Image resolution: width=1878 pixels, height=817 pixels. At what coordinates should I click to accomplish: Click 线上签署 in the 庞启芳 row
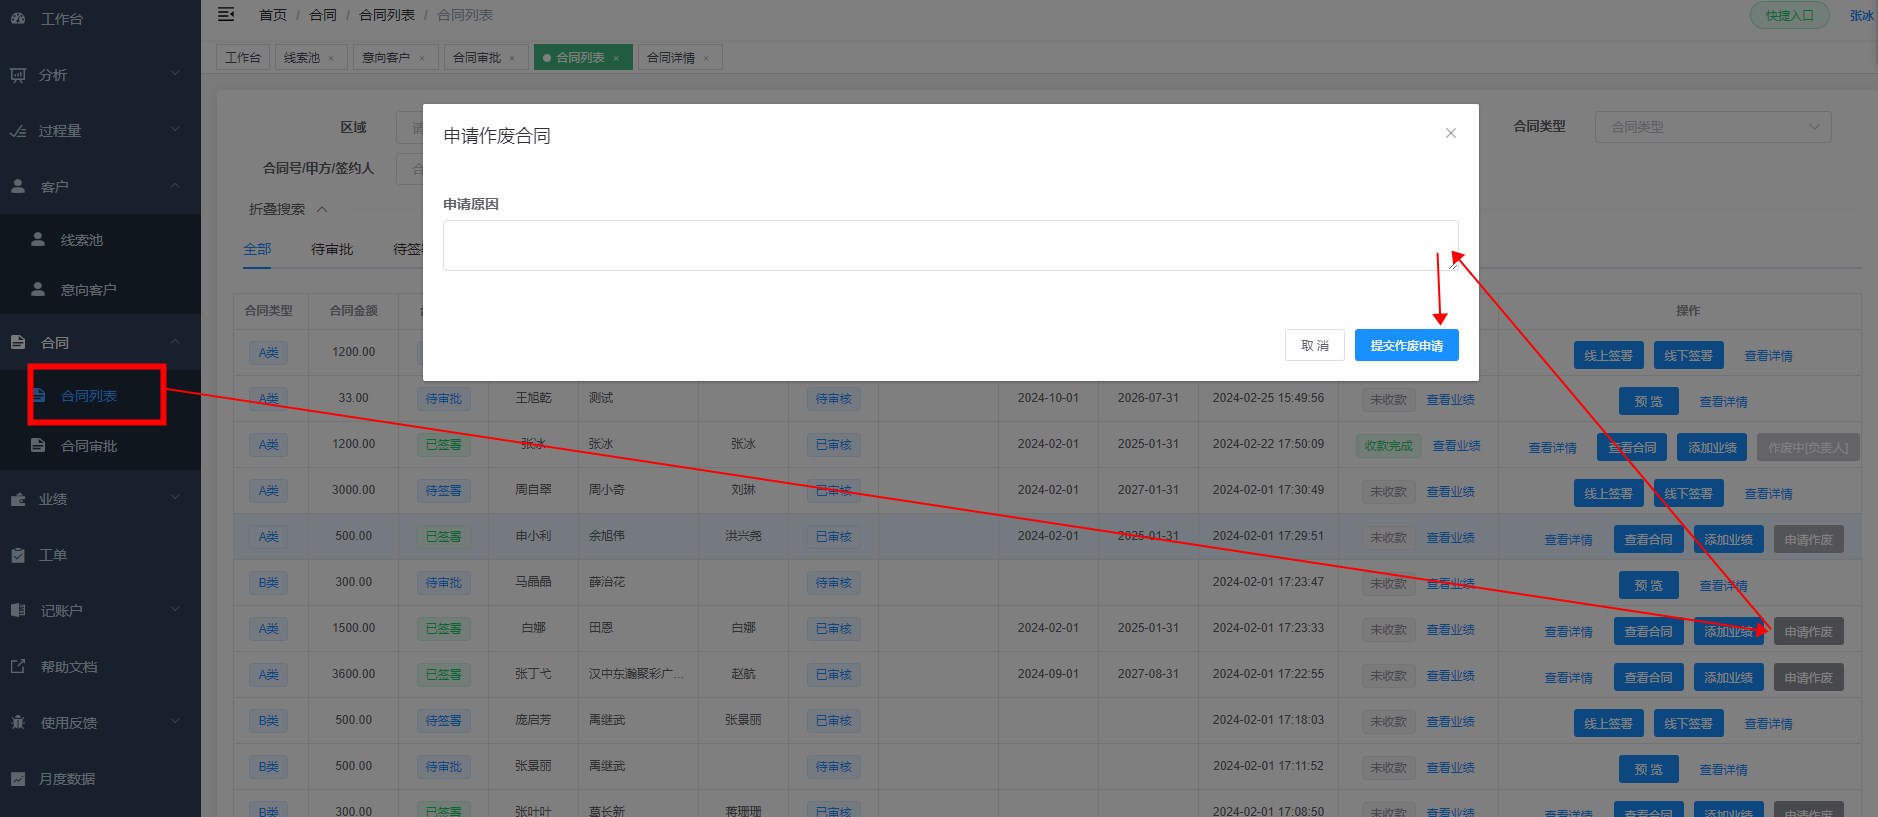pyautogui.click(x=1608, y=723)
